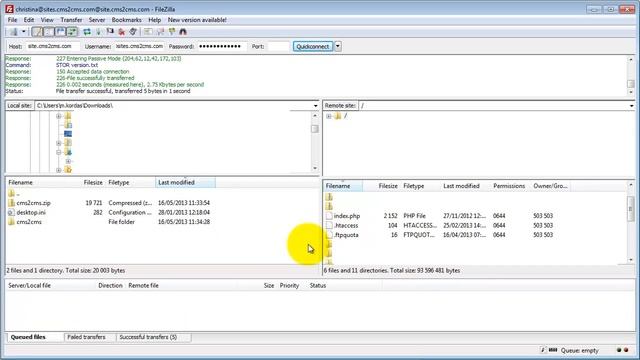The width and height of the screenshot is (640, 360).
Task: Open the Transfer menu
Action: pos(71,20)
